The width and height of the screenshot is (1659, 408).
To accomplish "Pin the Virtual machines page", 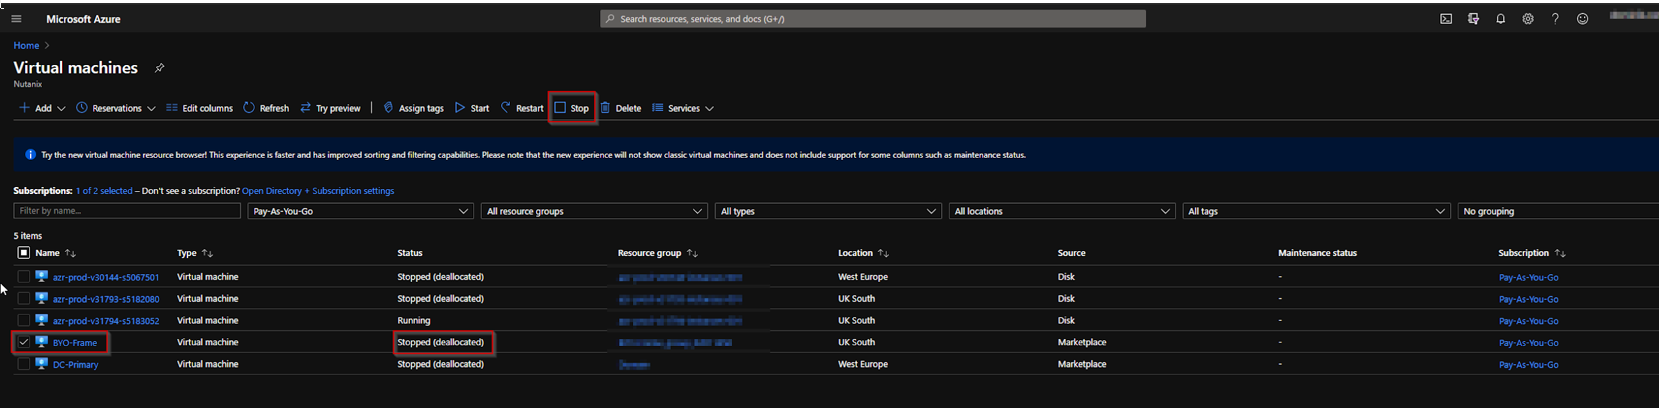I will coord(159,68).
